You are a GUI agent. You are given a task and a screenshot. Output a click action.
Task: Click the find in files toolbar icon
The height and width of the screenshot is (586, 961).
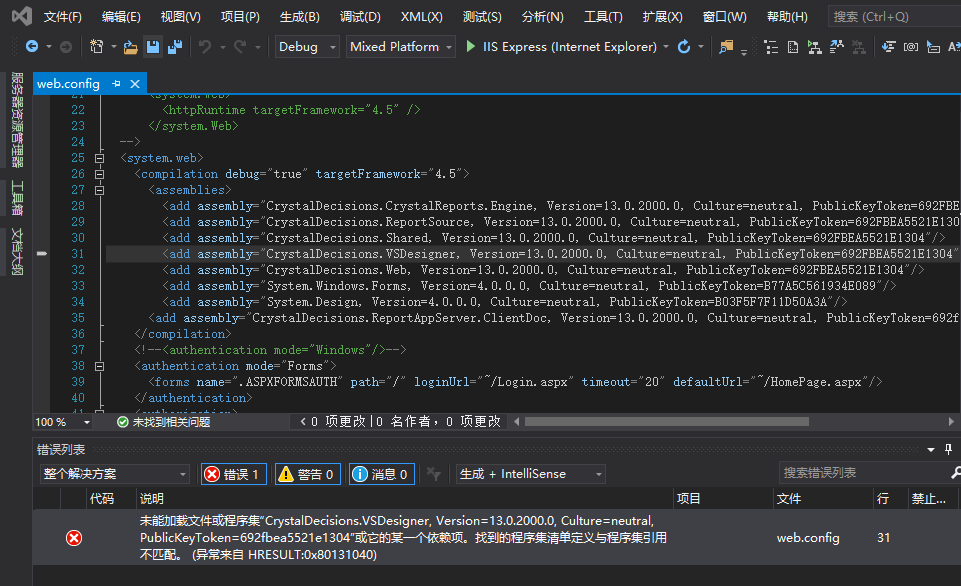pos(726,47)
